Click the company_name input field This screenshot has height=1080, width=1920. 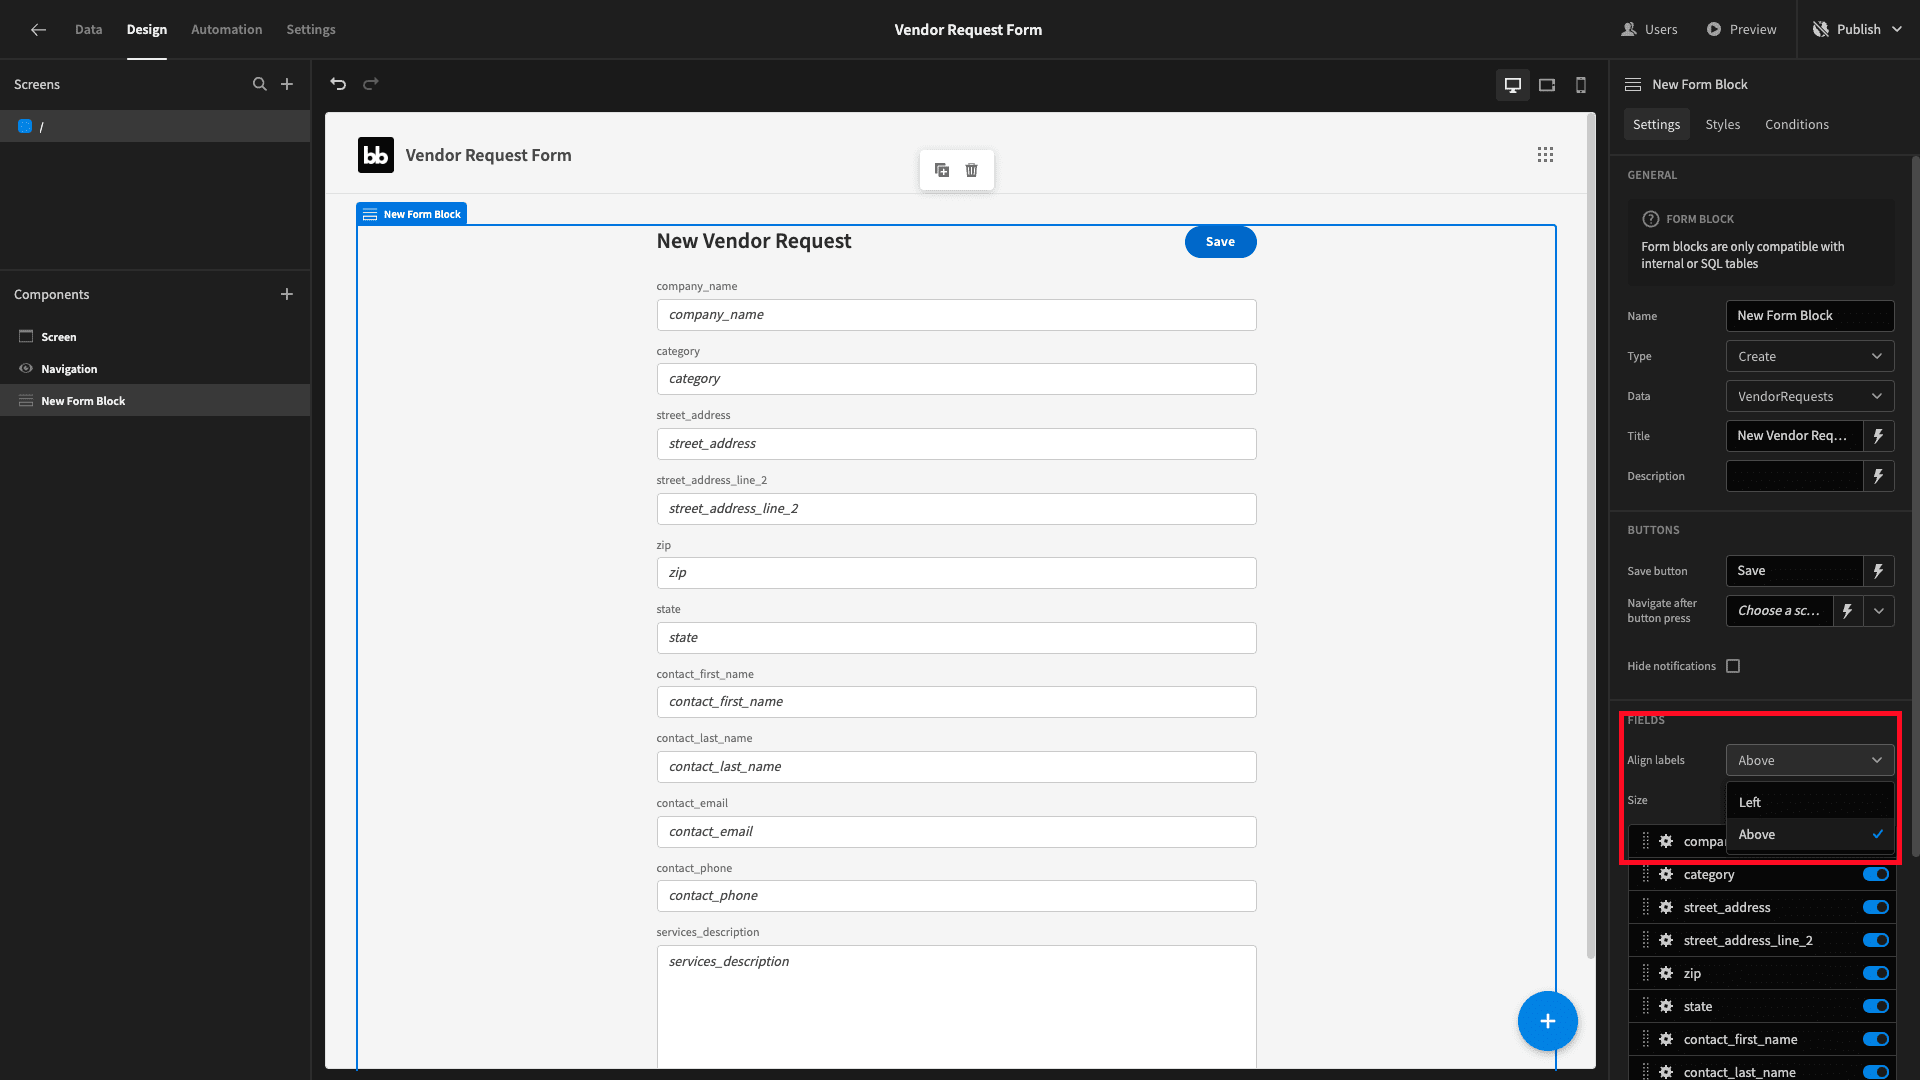(956, 314)
